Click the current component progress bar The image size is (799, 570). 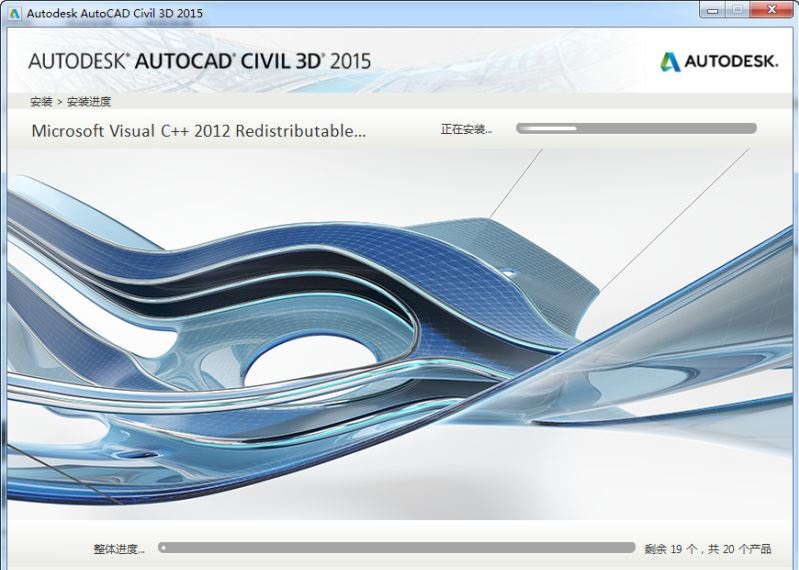[x=636, y=128]
